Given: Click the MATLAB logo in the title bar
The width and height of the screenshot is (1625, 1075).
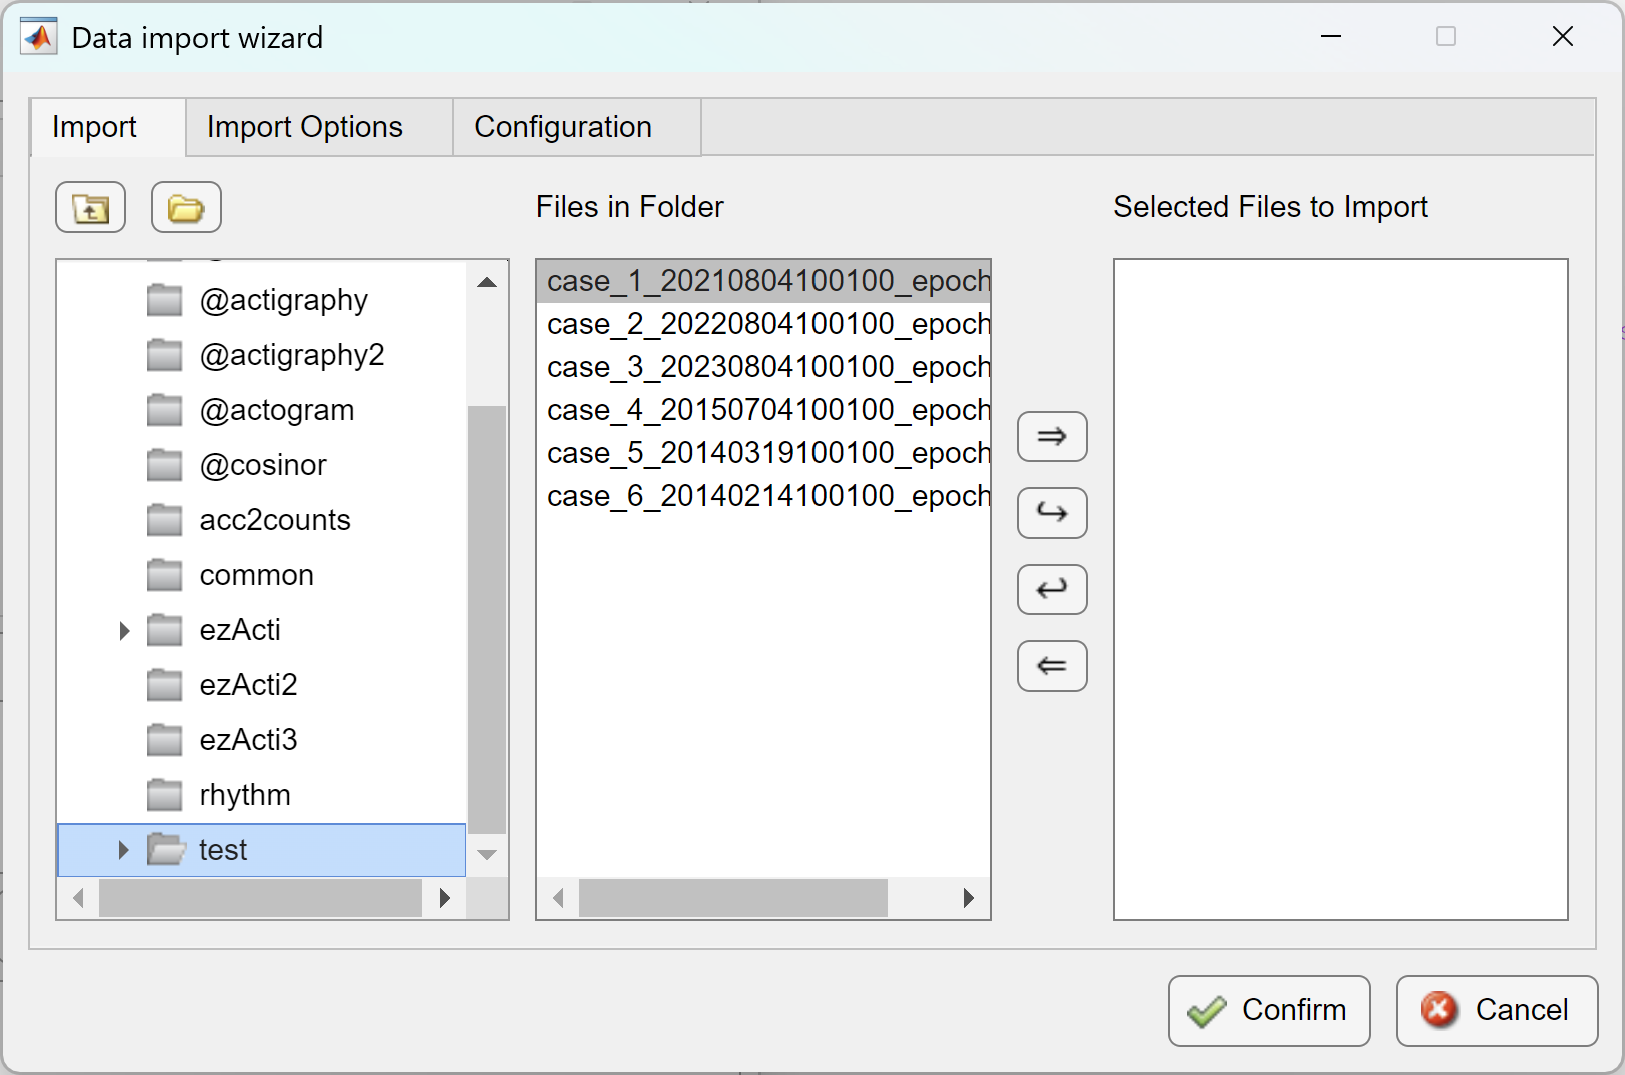Looking at the screenshot, I should [x=38, y=36].
